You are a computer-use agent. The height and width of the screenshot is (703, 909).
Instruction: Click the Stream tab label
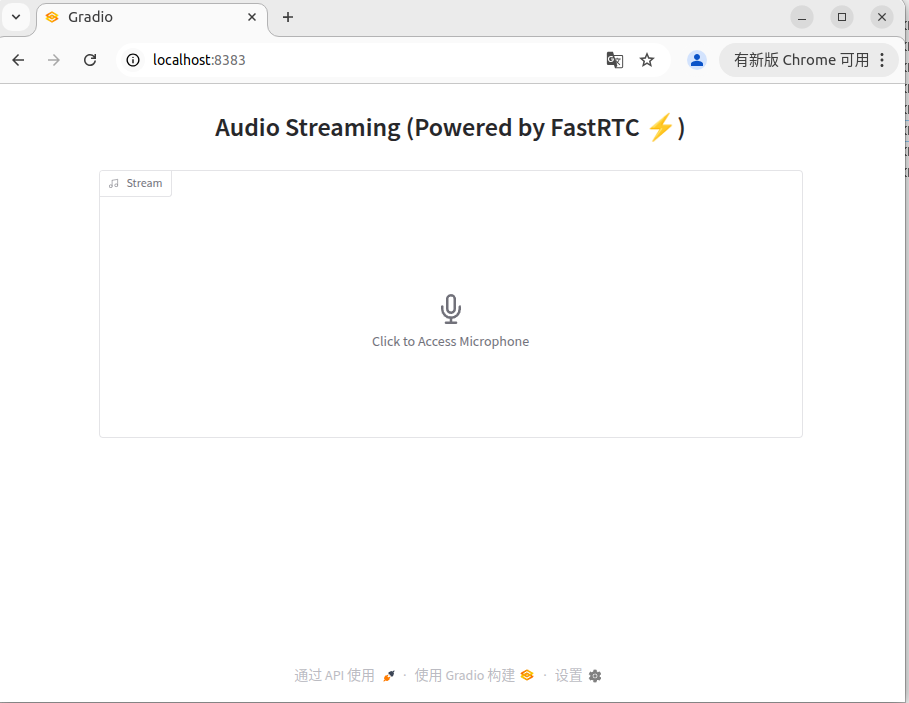click(x=142, y=183)
